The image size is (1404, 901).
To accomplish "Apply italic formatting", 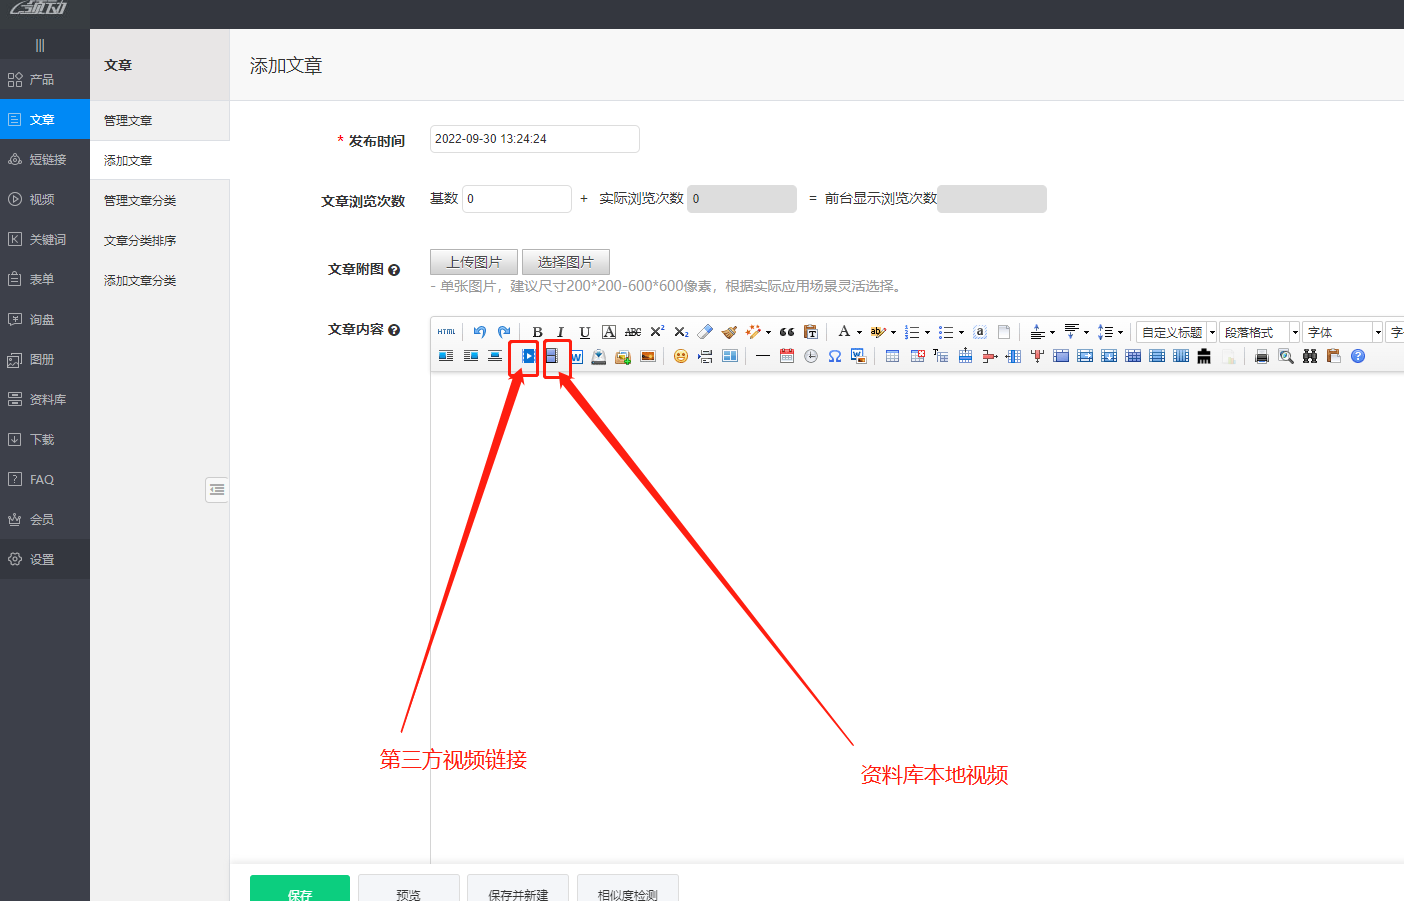I will (x=560, y=331).
